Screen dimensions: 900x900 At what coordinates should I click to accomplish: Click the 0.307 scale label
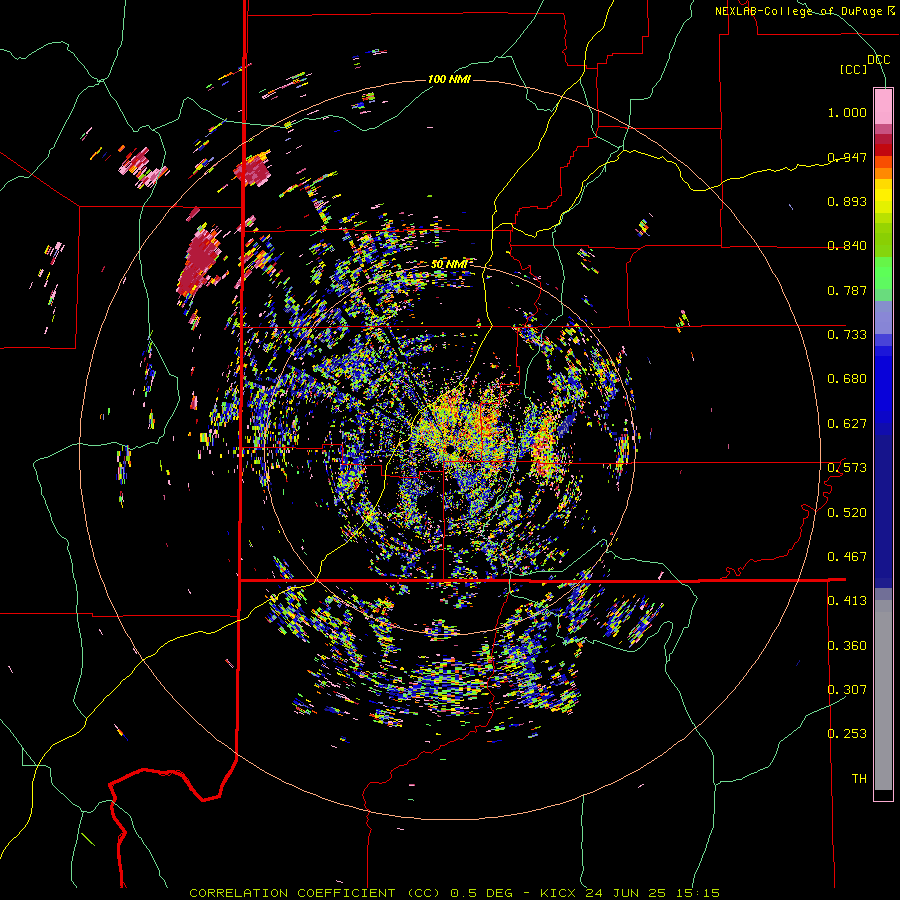coord(847,690)
